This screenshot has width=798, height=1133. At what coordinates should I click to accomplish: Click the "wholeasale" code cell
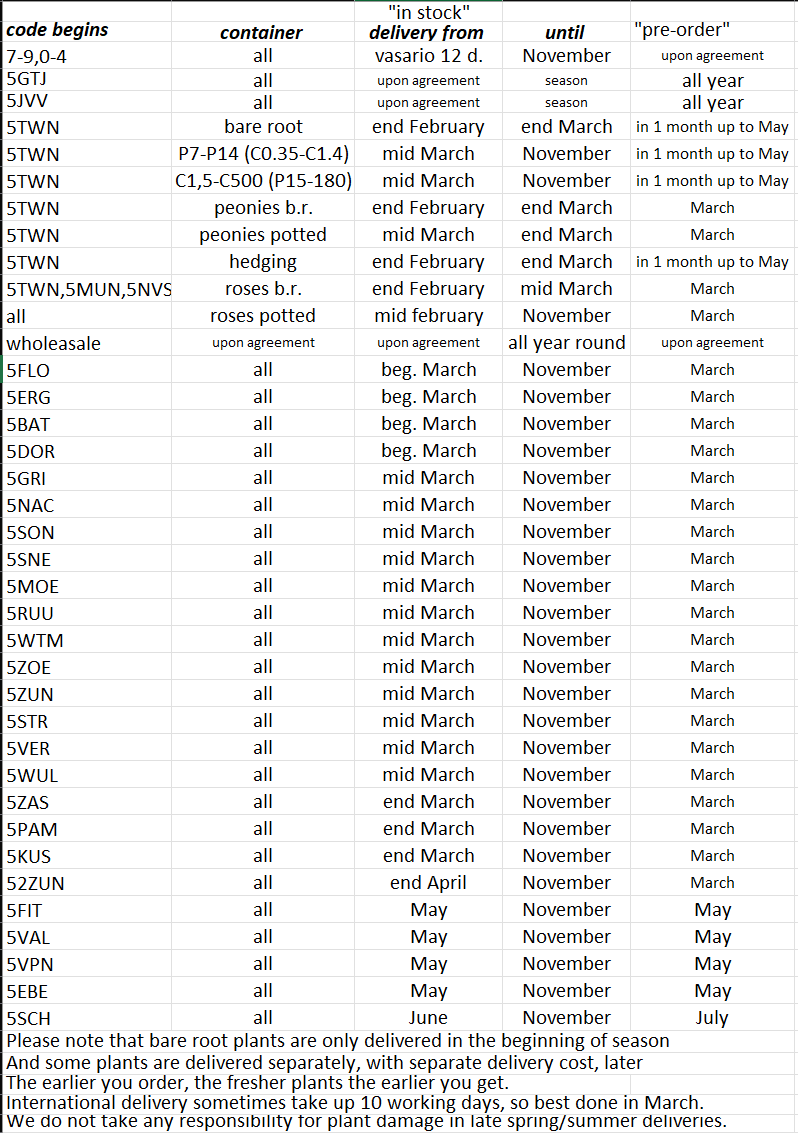point(53,343)
